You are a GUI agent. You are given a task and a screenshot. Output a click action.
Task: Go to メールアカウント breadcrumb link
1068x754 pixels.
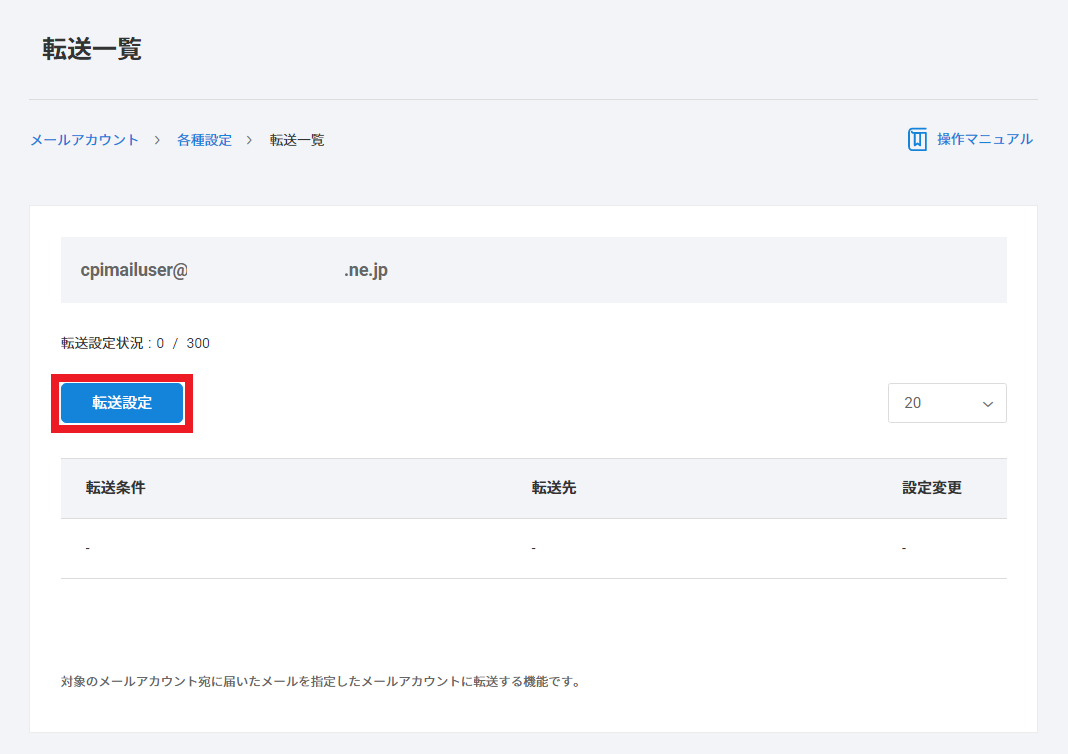84,140
